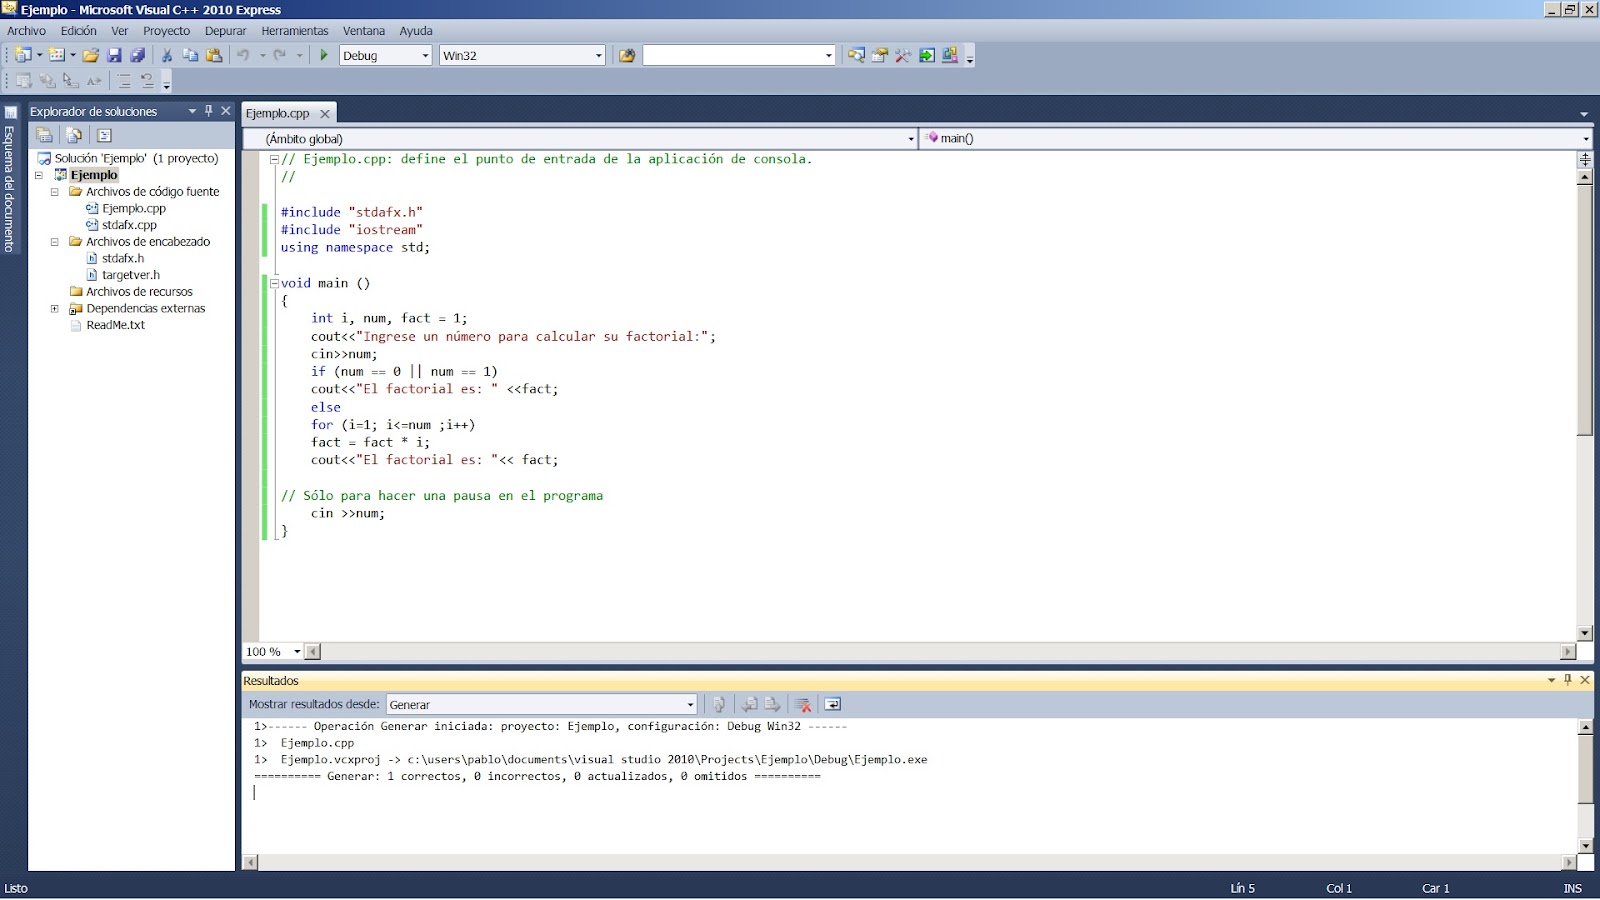Click the Undo toolbar icon

tap(240, 55)
